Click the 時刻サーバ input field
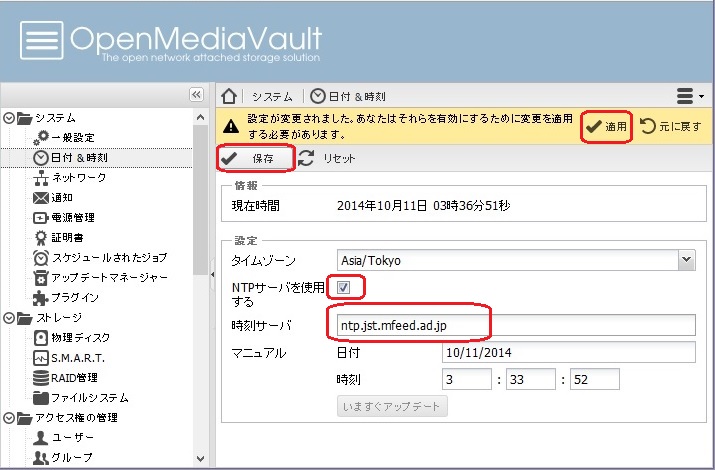 (516, 325)
